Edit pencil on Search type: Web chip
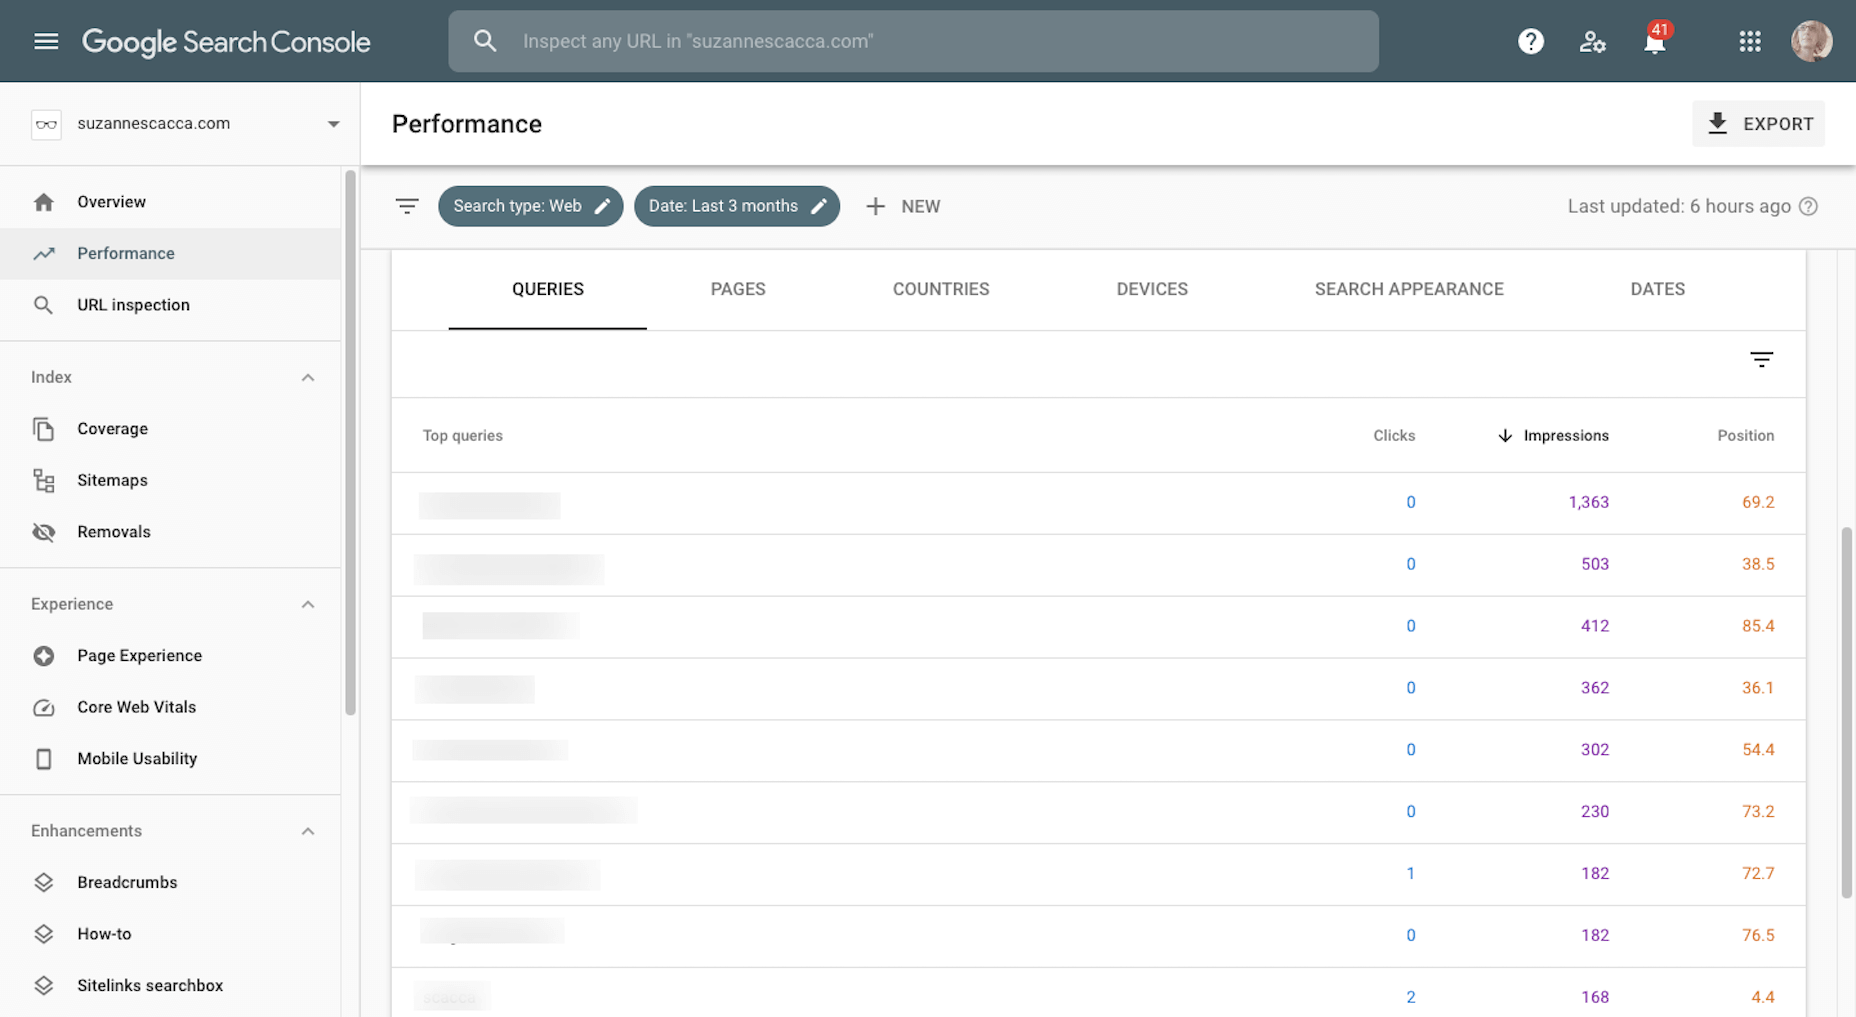 [x=602, y=206]
